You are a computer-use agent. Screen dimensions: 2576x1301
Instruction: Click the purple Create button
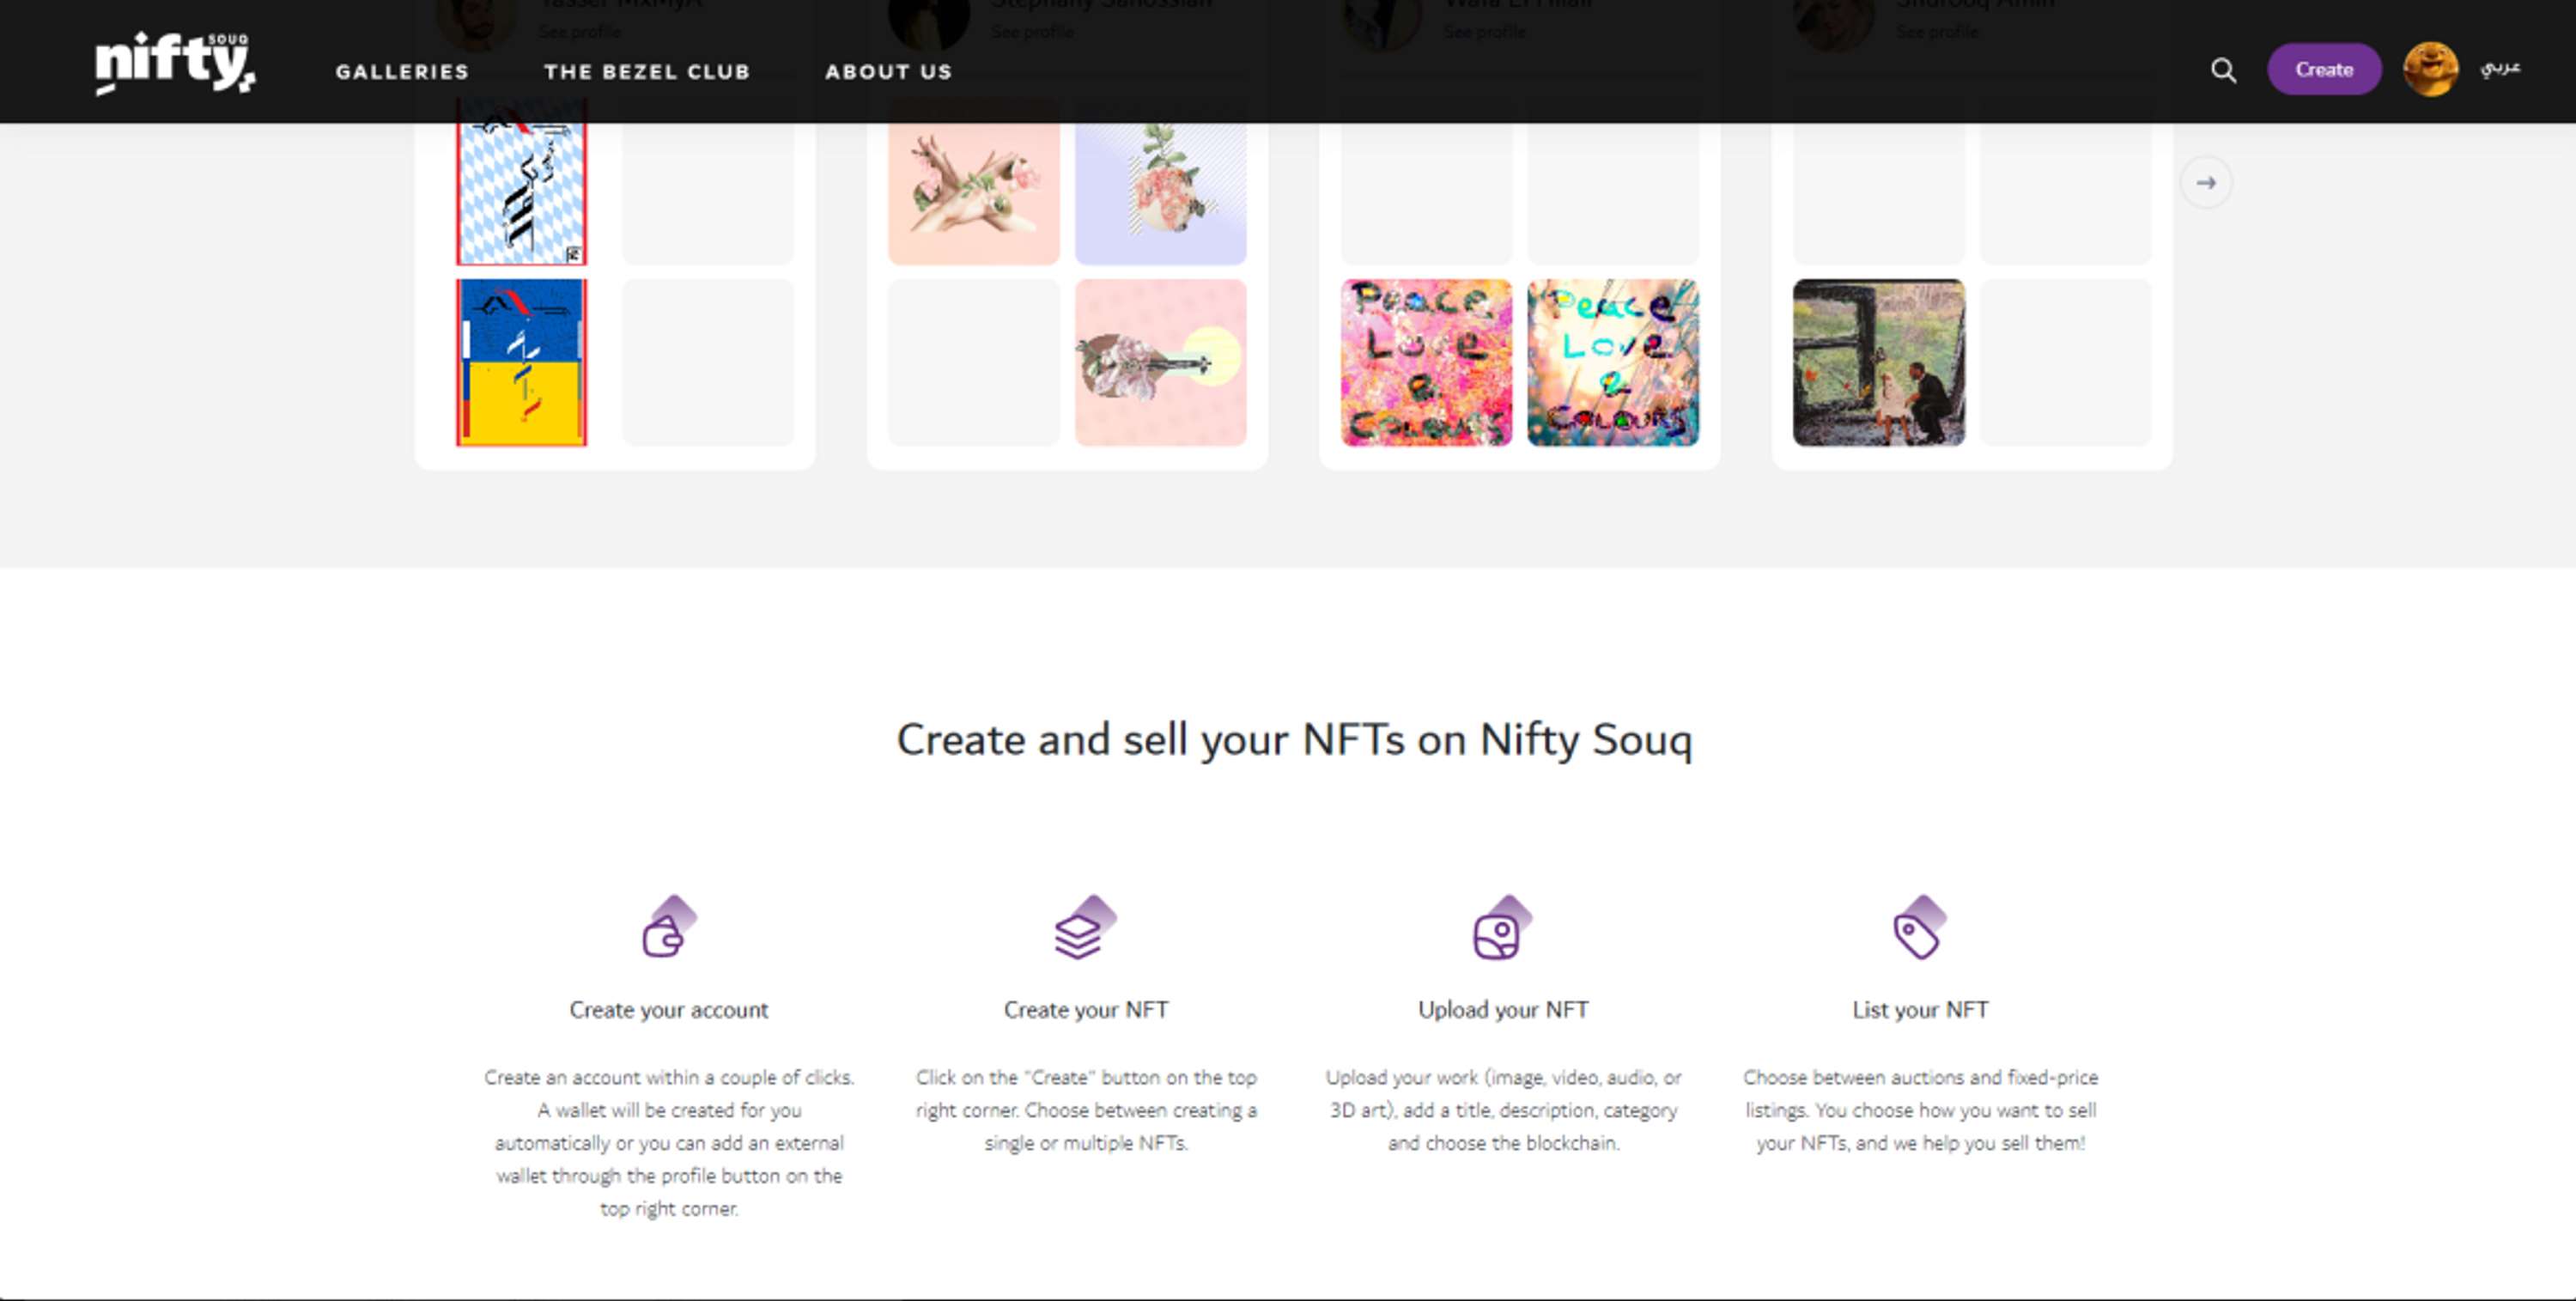pos(2324,70)
